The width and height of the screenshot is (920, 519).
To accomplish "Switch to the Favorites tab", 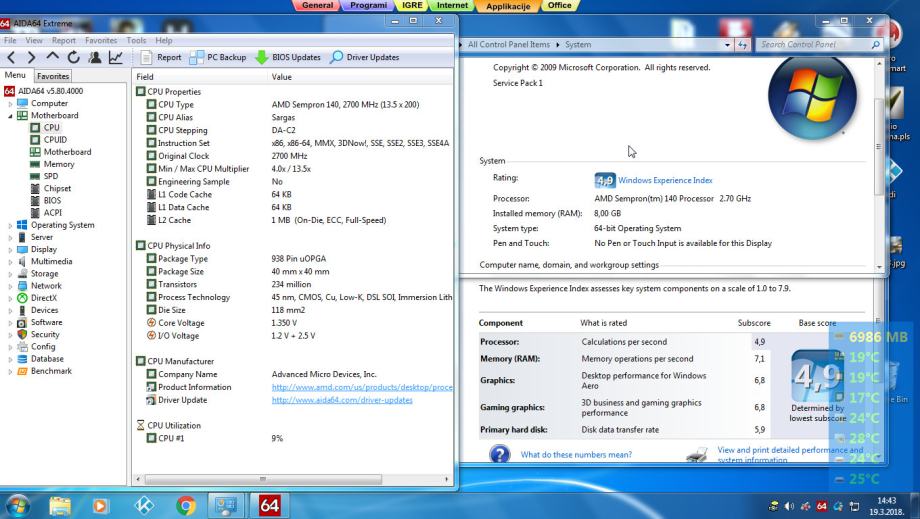I will pyautogui.click(x=53, y=76).
